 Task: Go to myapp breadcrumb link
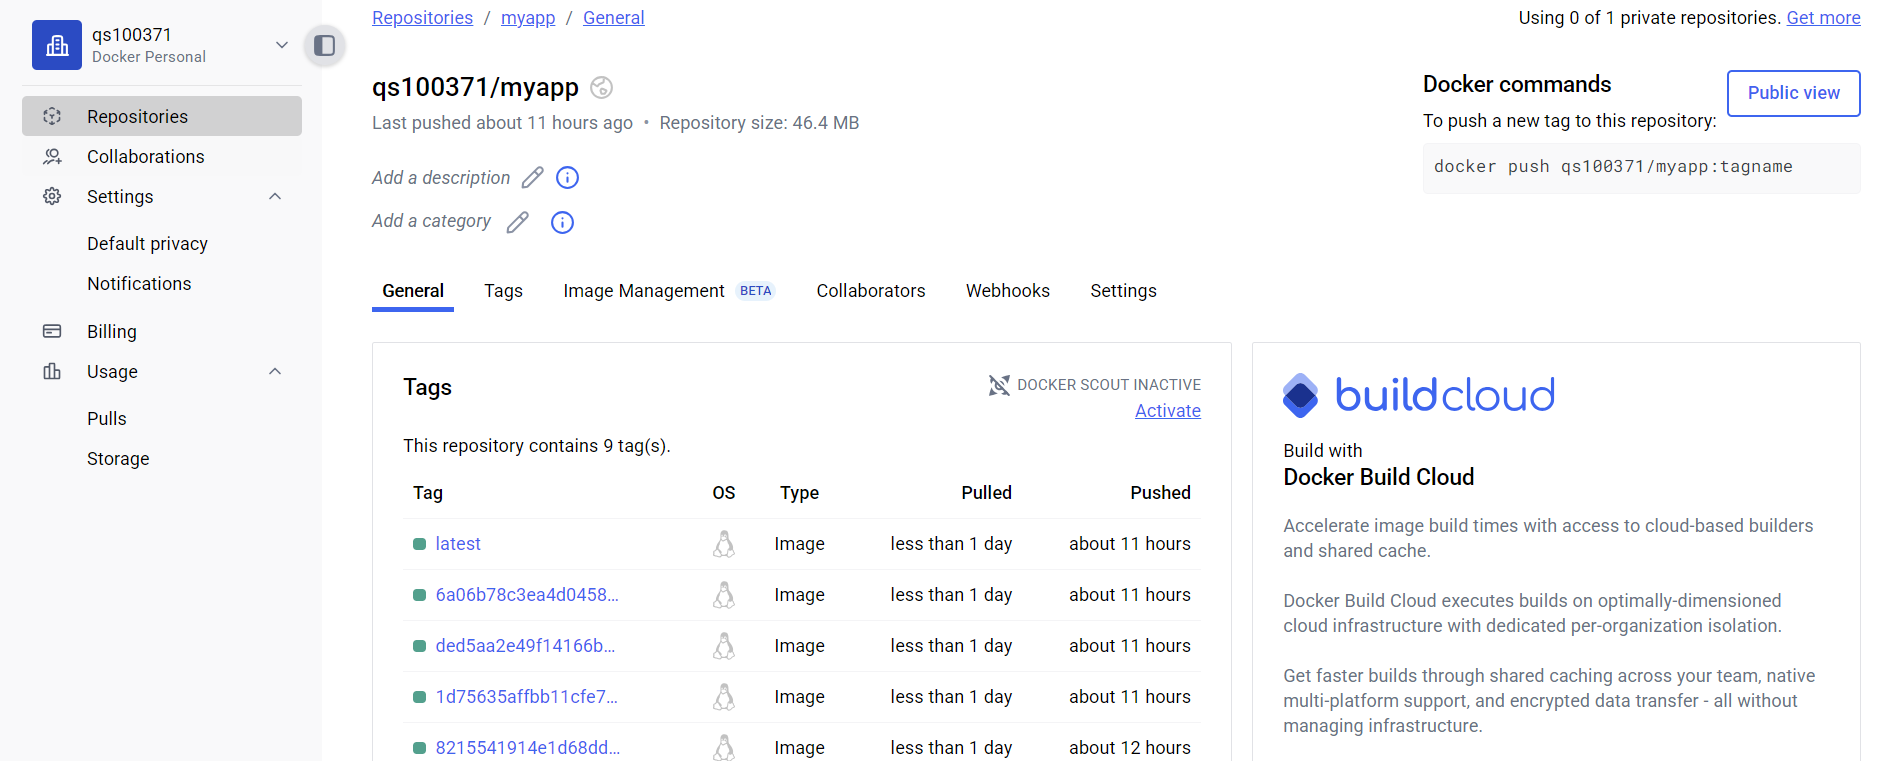528,18
